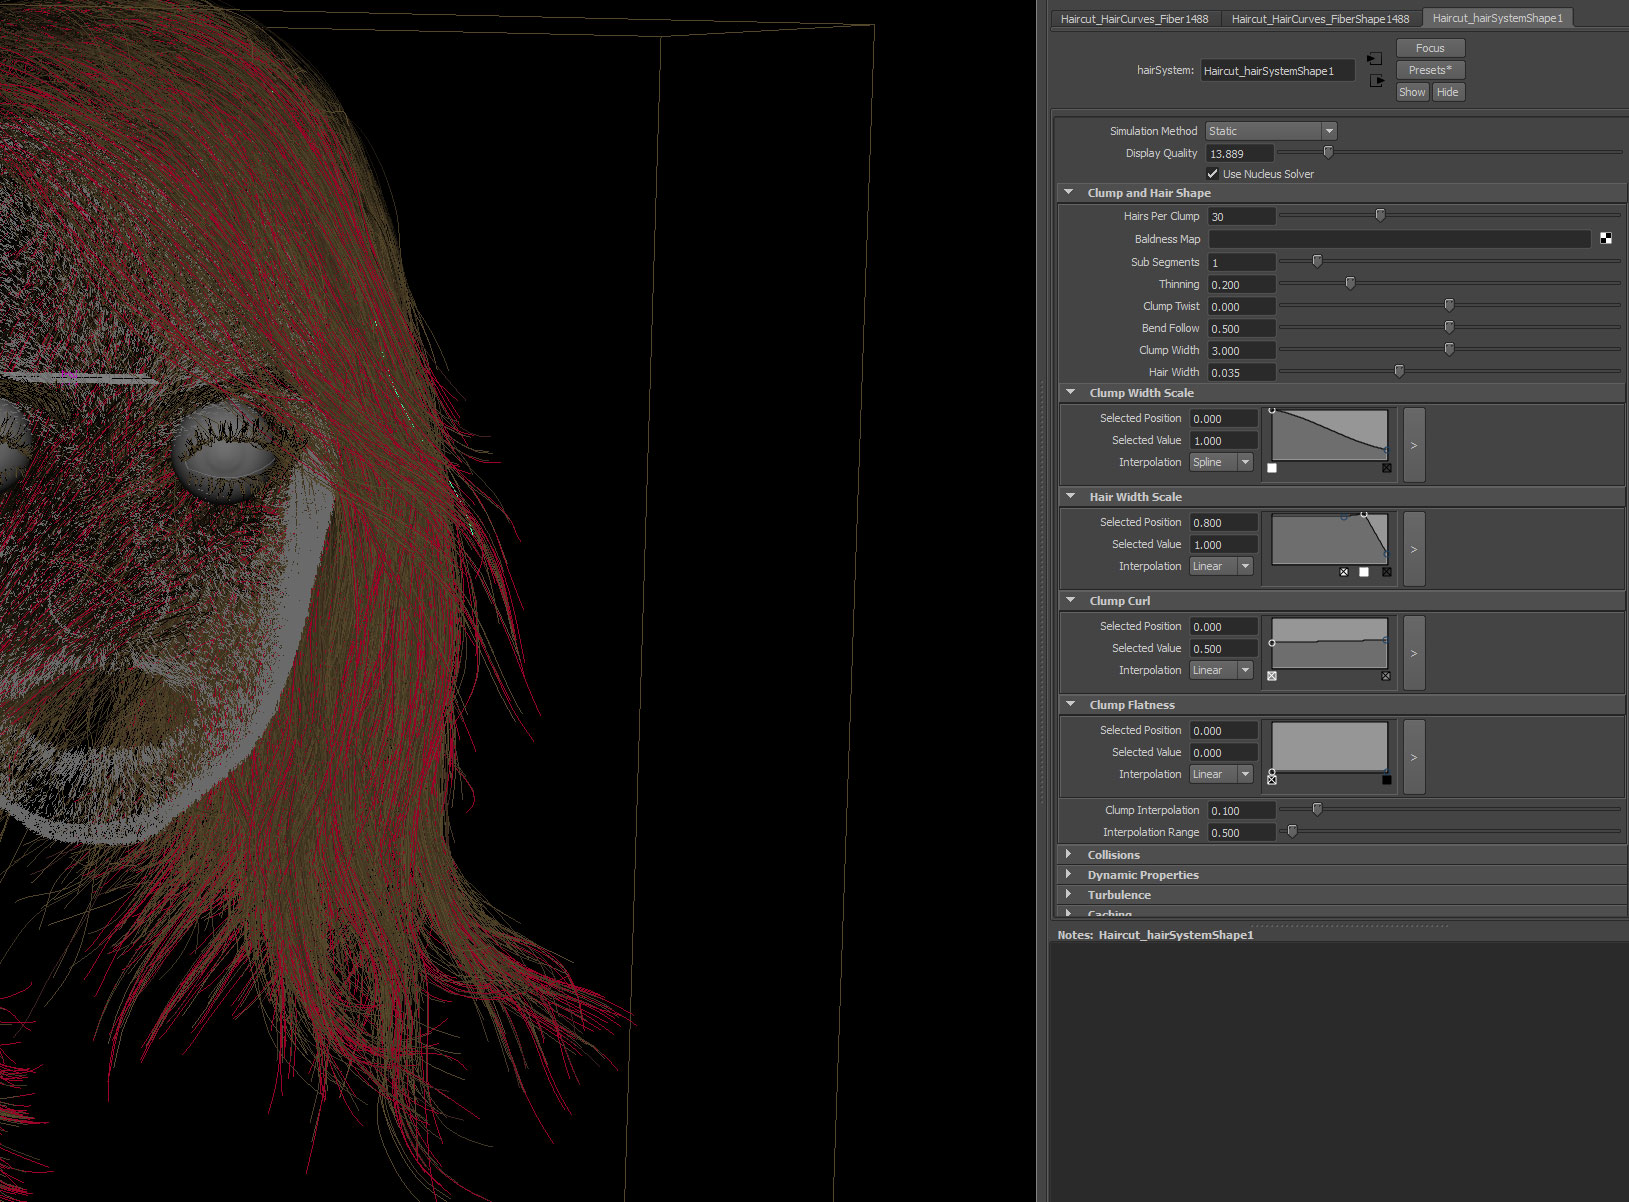Open Clump Curl Interpolation dropdown
Screen dimensions: 1629x1202
(1221, 670)
